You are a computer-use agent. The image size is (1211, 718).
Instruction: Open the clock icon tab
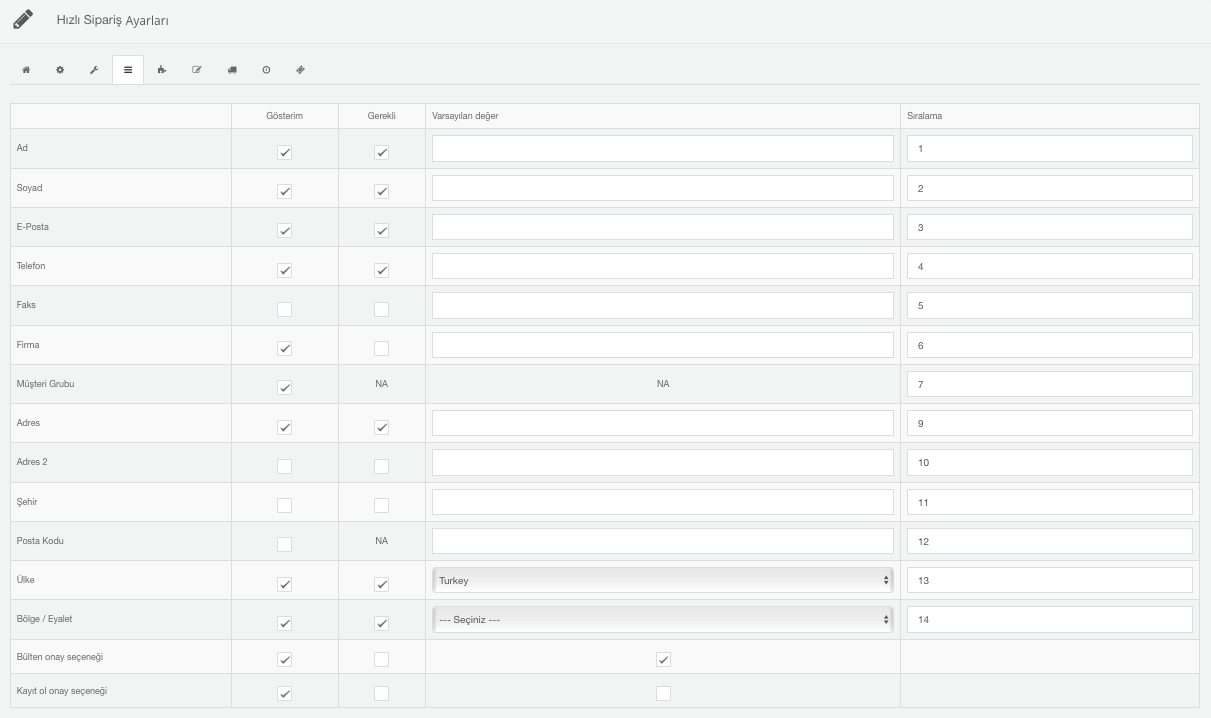click(x=266, y=70)
